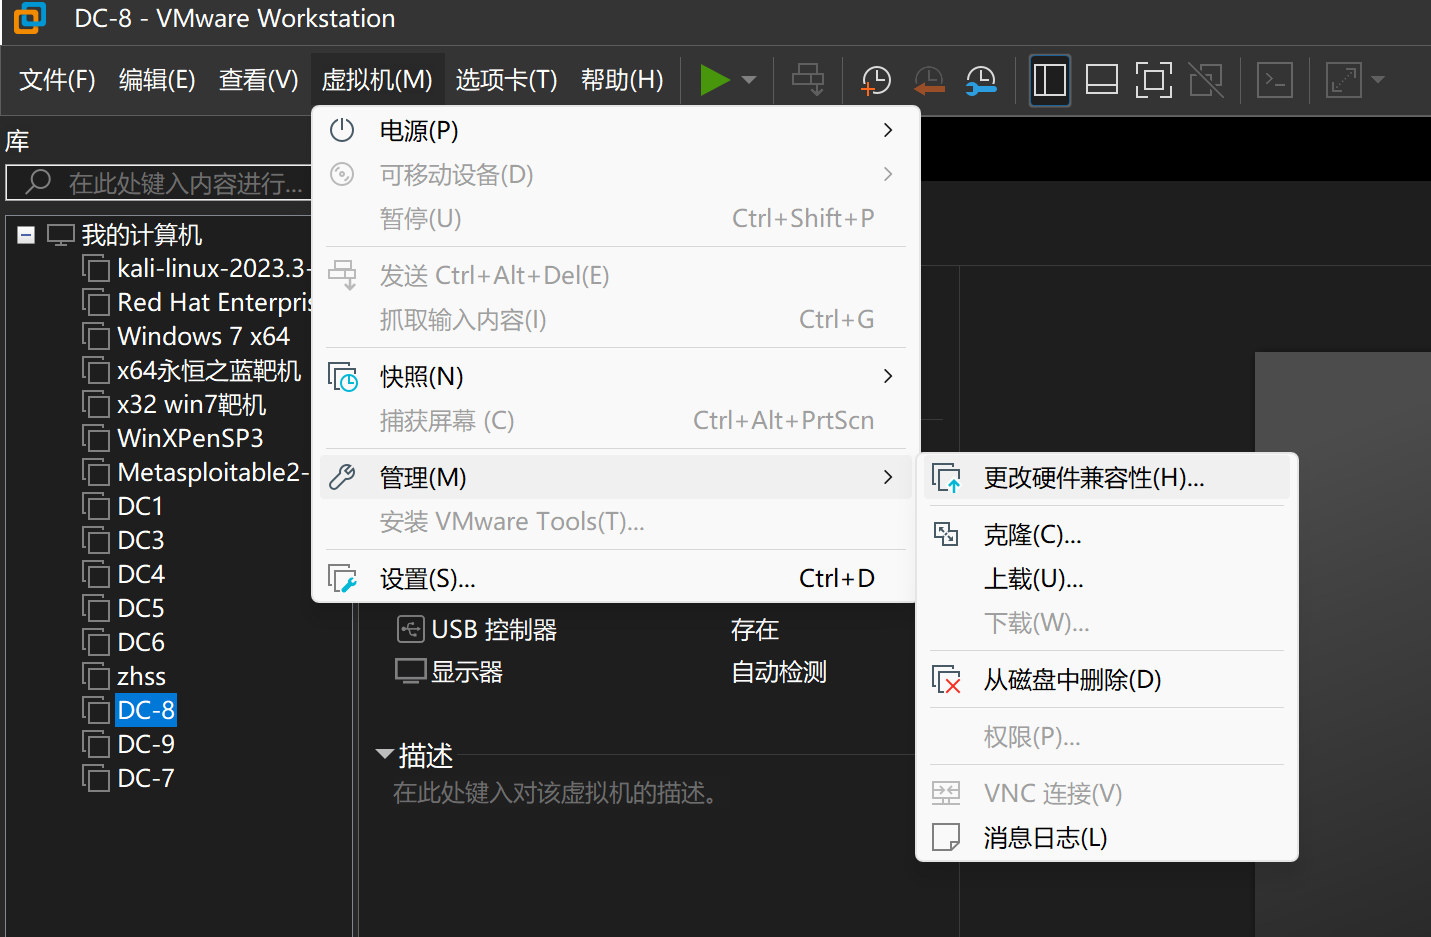This screenshot has width=1431, height=937.
Task: Click the take snapshot toolbar icon
Action: click(876, 80)
